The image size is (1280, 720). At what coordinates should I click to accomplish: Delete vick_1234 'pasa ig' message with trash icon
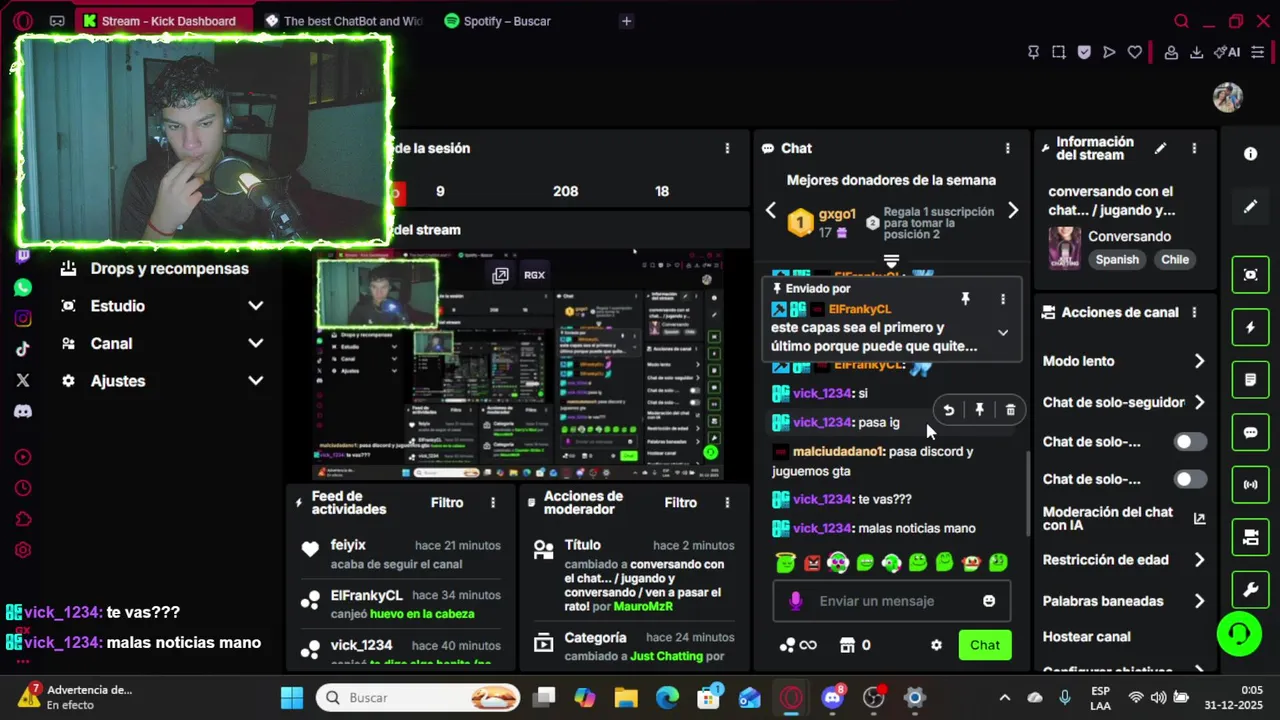pyautogui.click(x=1010, y=410)
